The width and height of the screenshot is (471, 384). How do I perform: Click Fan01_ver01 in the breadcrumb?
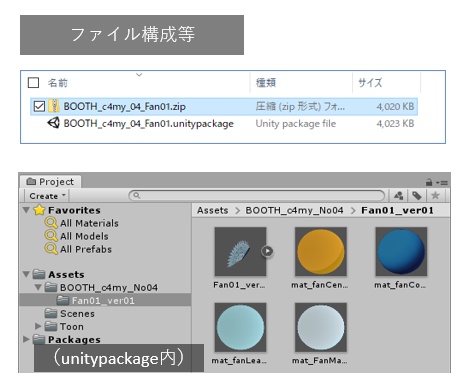[x=397, y=210]
